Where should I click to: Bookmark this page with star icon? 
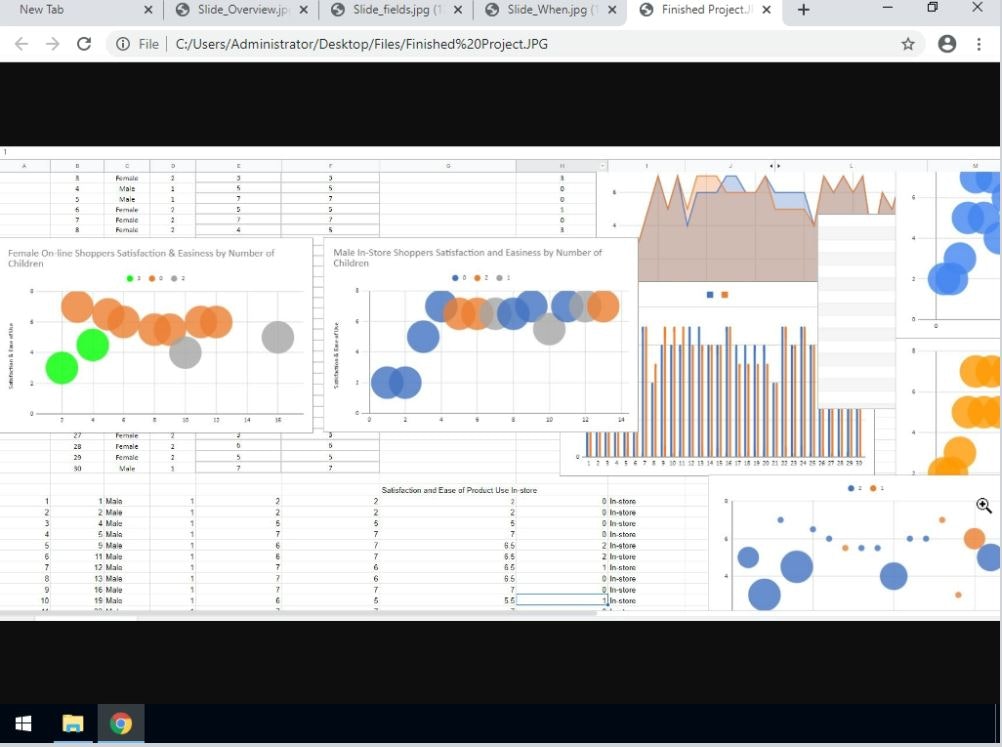pos(907,44)
